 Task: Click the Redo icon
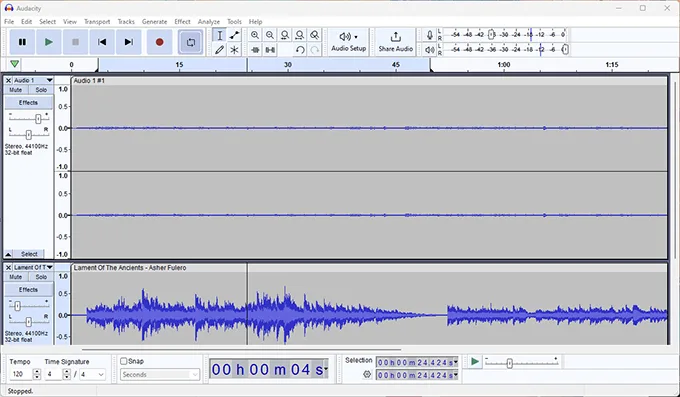click(314, 50)
